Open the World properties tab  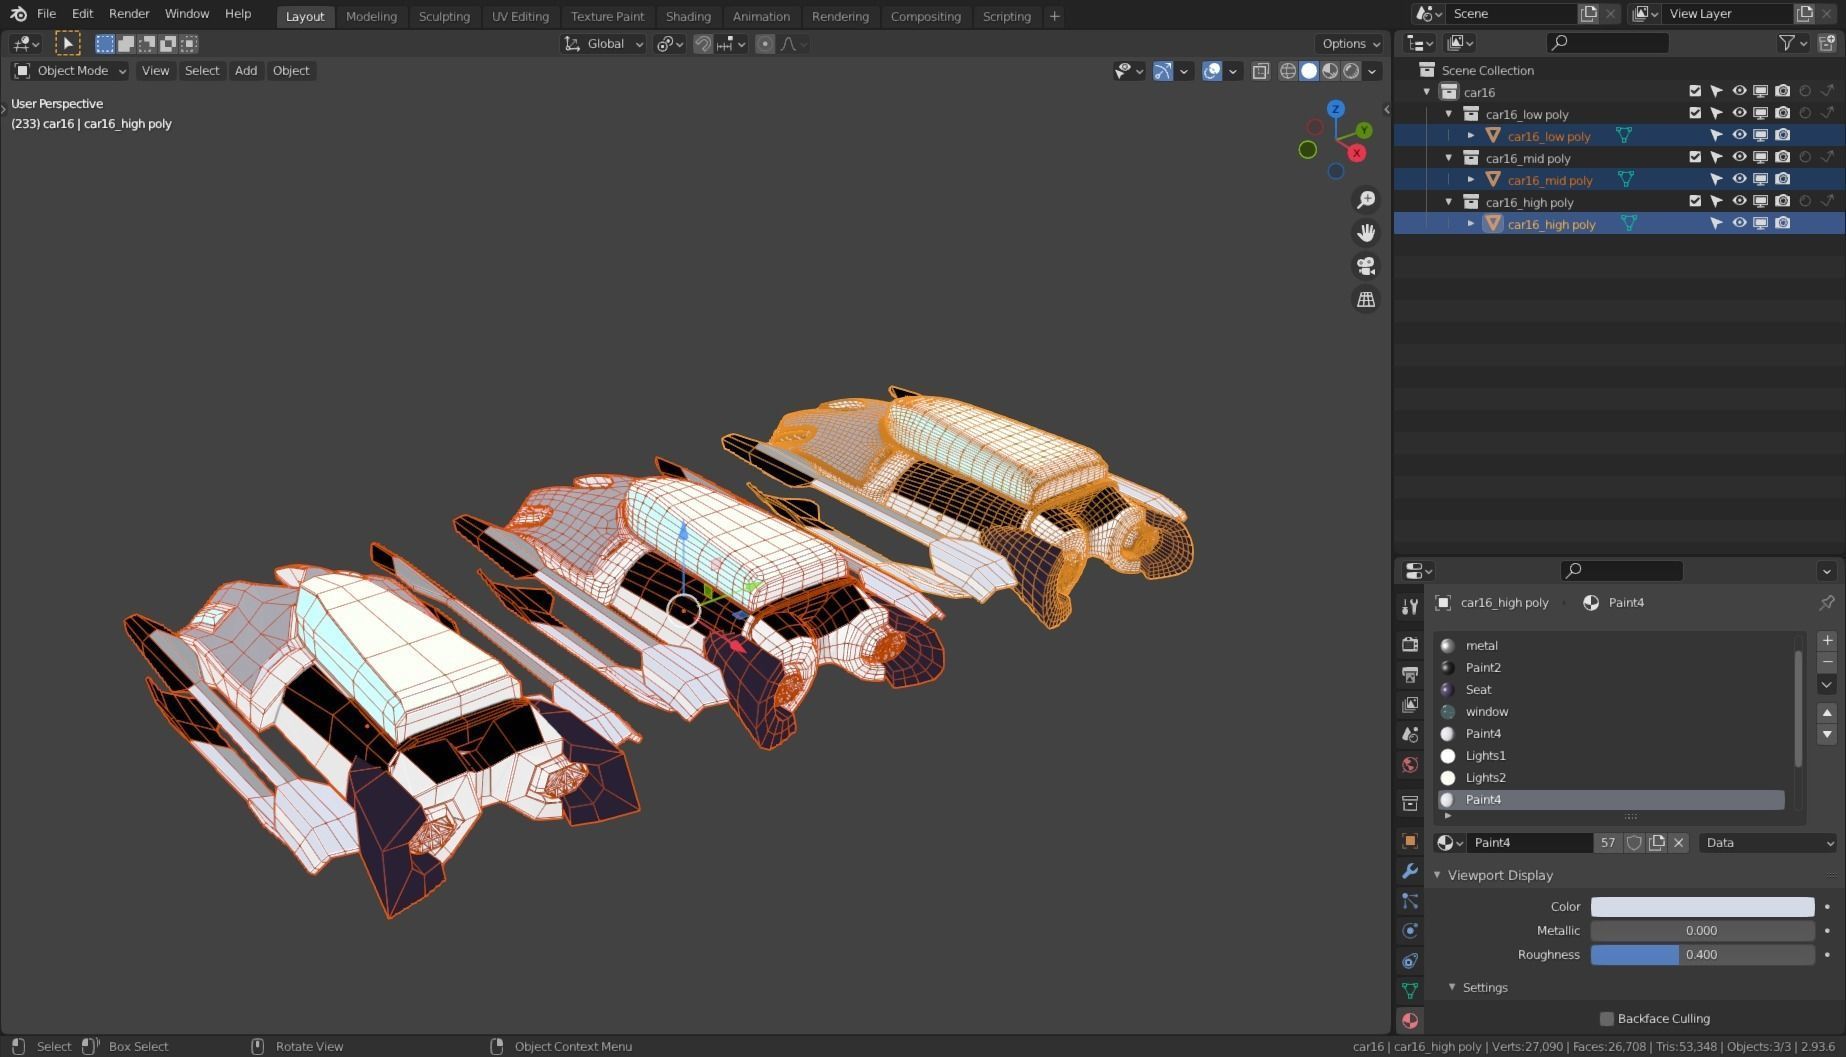coord(1410,765)
